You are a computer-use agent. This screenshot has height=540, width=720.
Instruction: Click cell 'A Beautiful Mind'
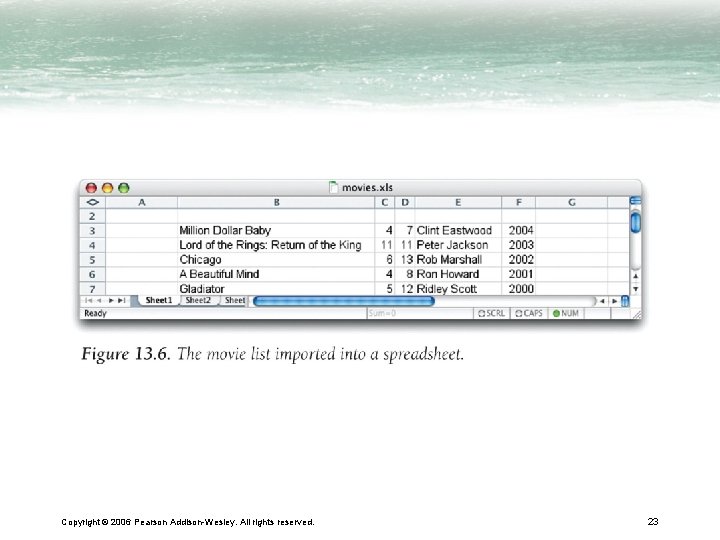pyautogui.click(x=276, y=275)
